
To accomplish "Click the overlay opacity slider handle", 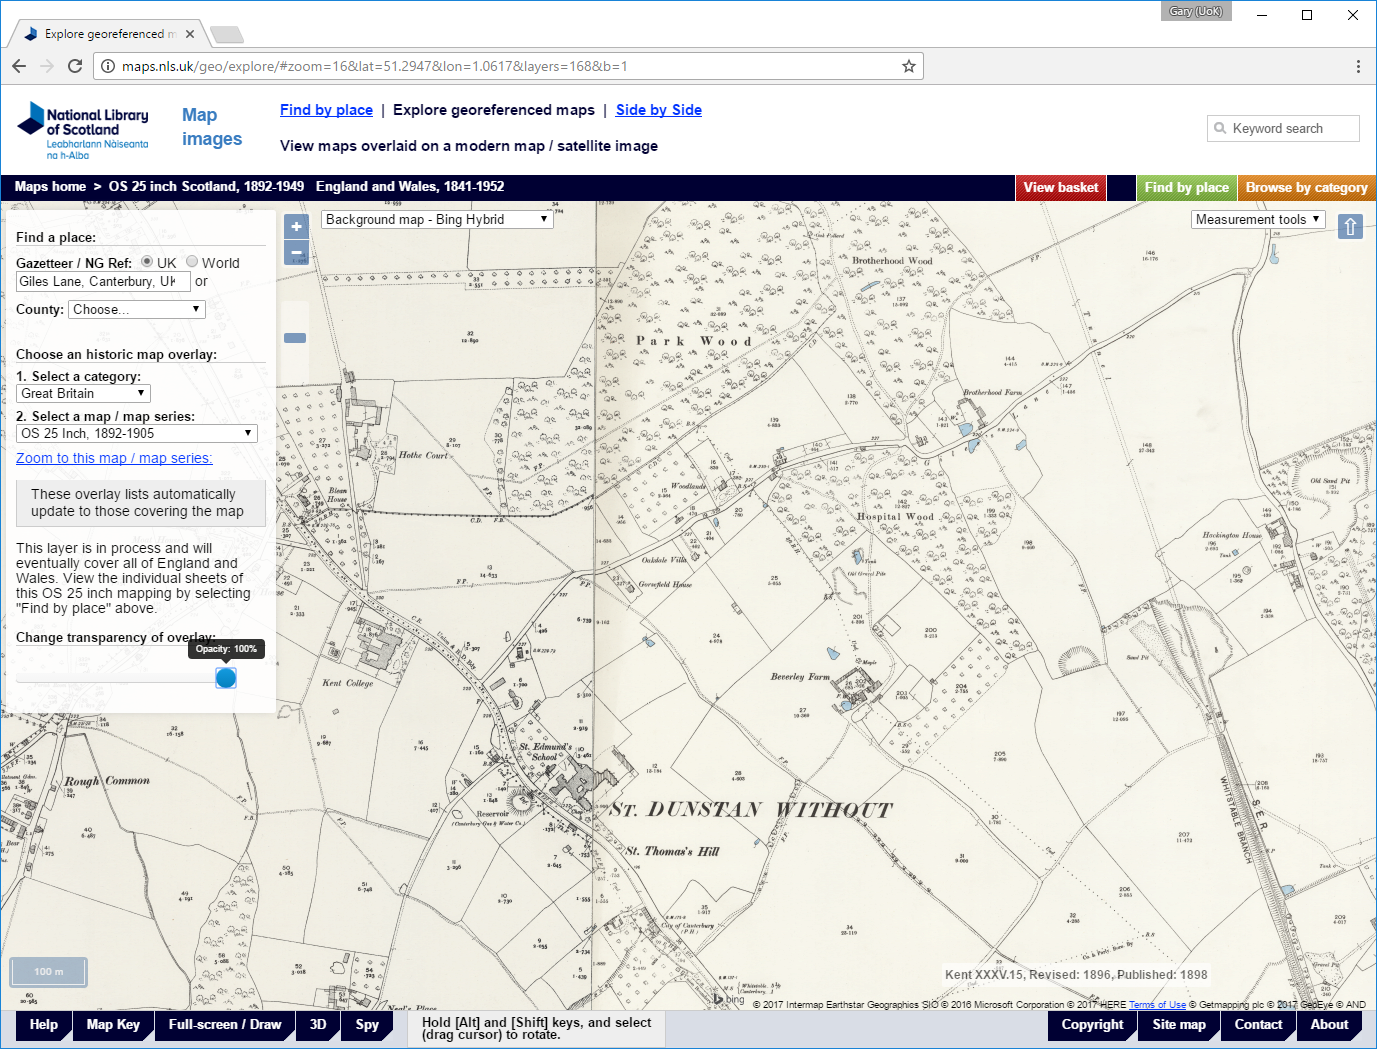I will (226, 678).
